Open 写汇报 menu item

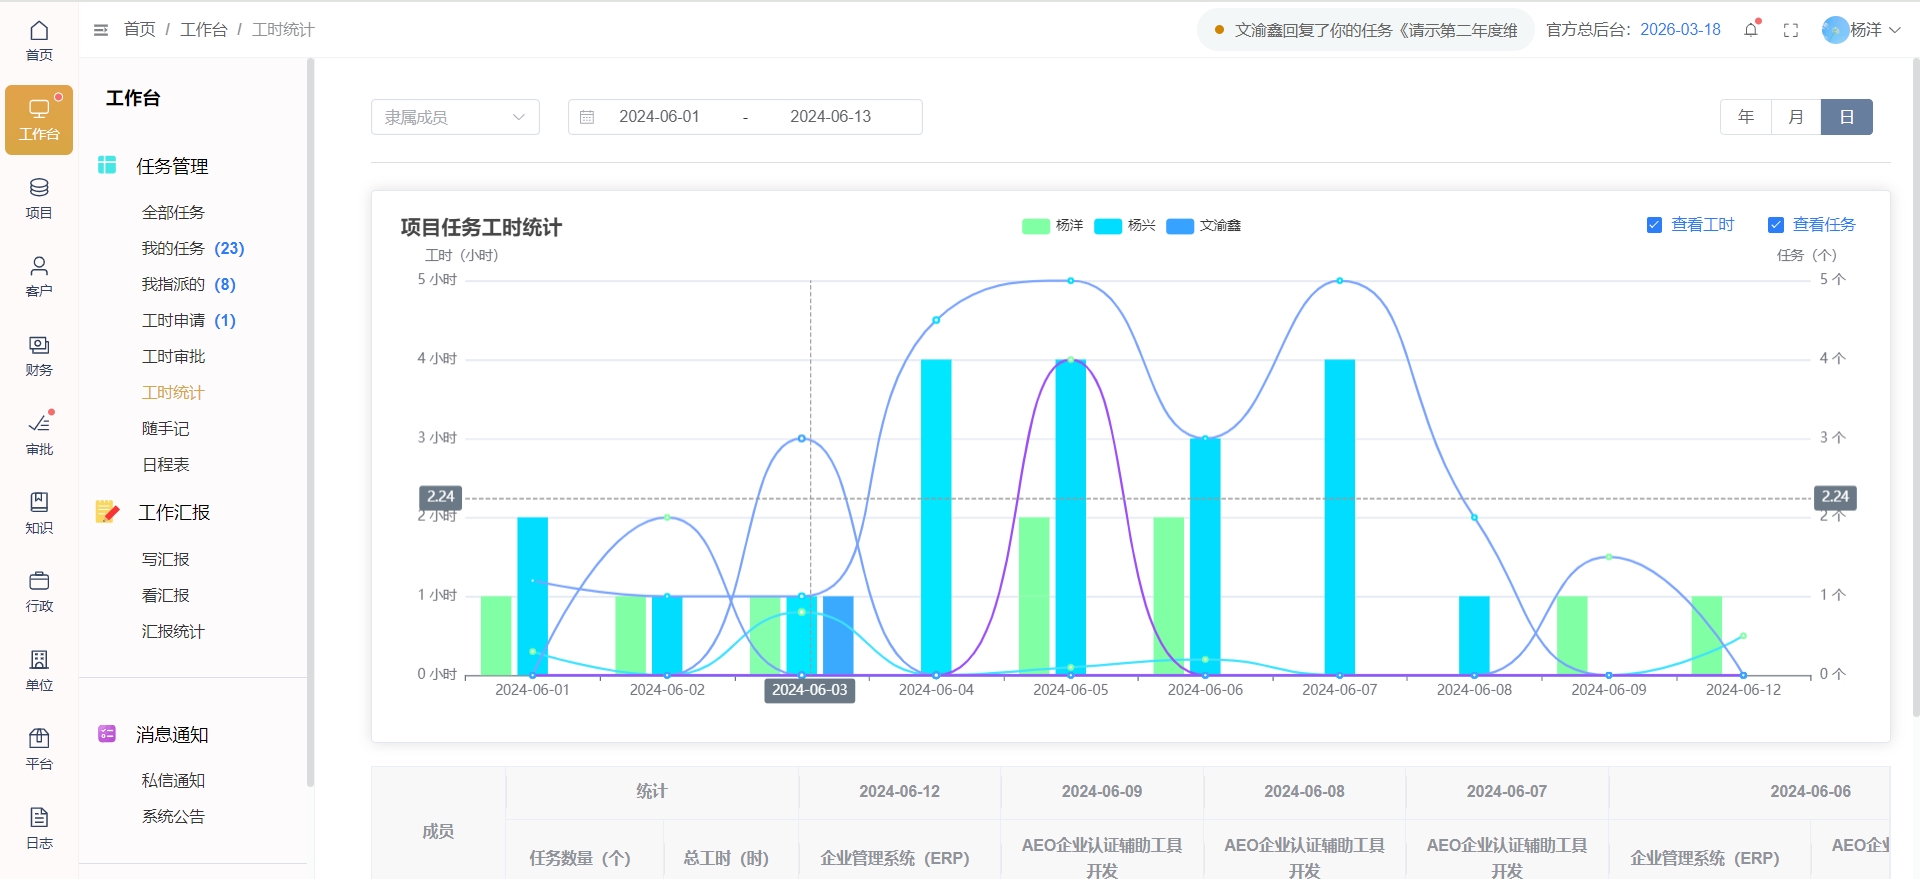click(x=165, y=559)
